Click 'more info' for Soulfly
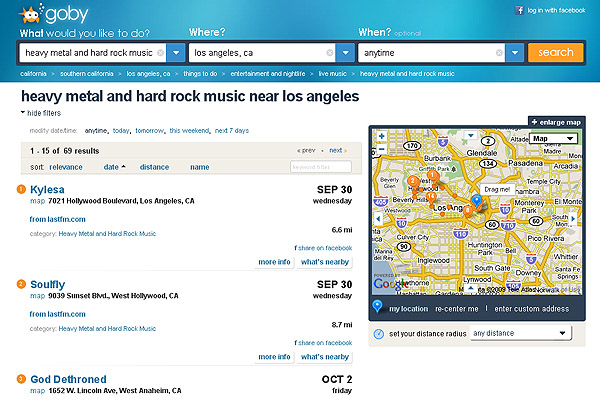600x408 pixels. [x=274, y=357]
